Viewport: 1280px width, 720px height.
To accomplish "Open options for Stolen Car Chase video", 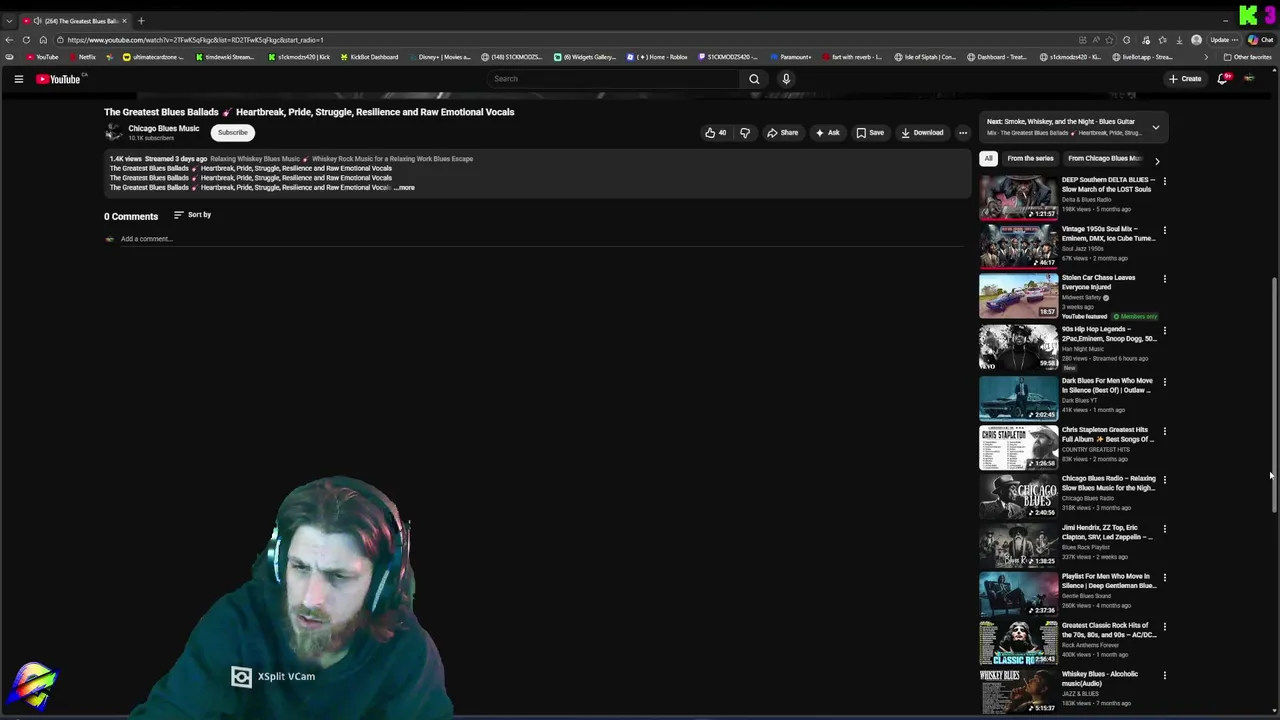I will click(1165, 279).
